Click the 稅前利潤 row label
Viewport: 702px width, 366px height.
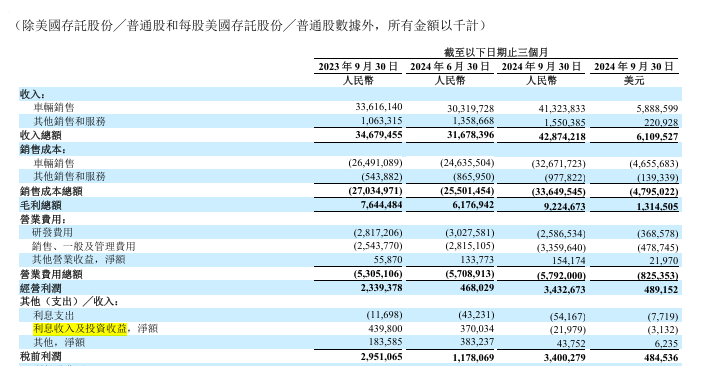point(41,357)
